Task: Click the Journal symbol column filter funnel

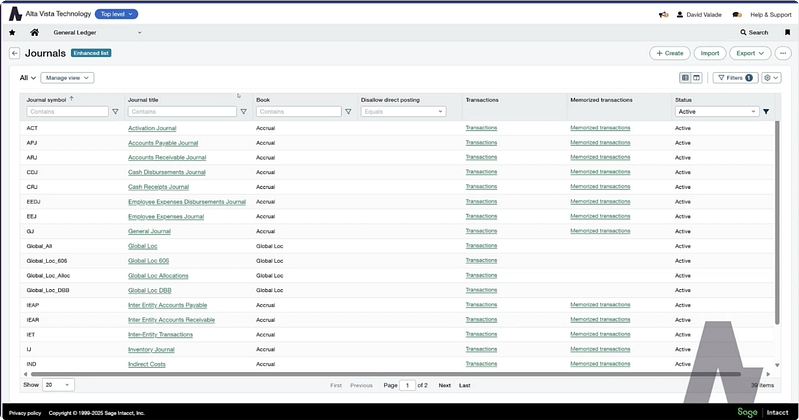Action: 115,112
